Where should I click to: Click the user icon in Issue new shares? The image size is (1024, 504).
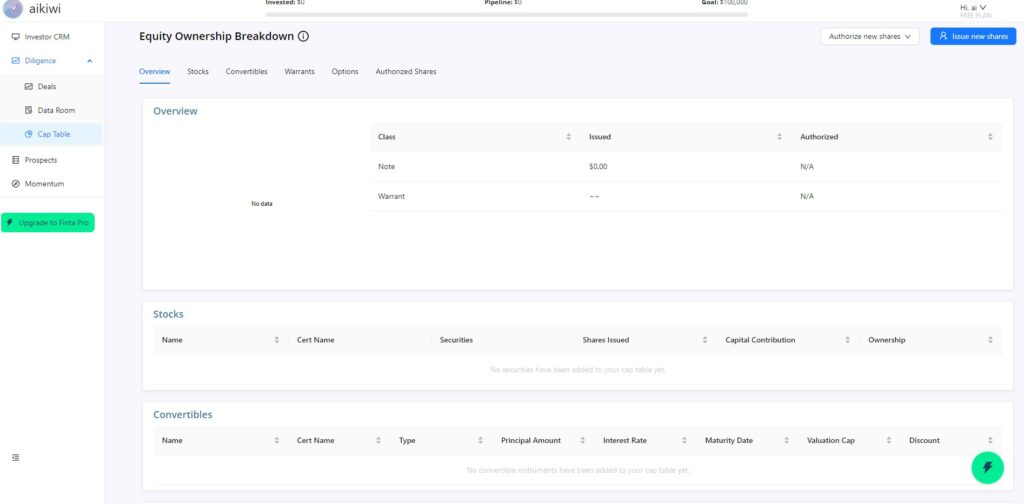tap(943, 37)
